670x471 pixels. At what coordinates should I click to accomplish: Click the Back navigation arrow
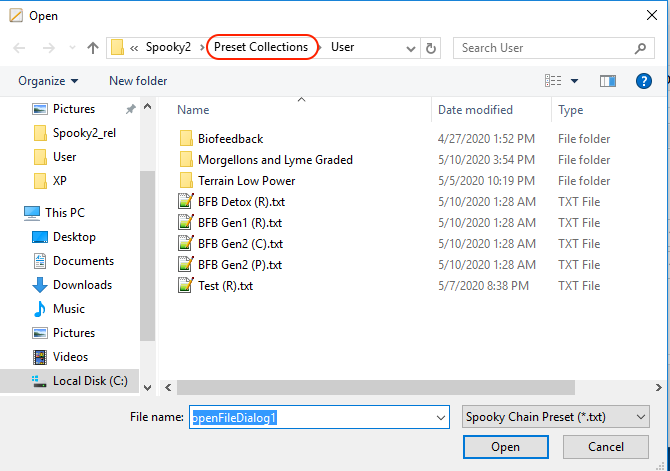(x=19, y=48)
